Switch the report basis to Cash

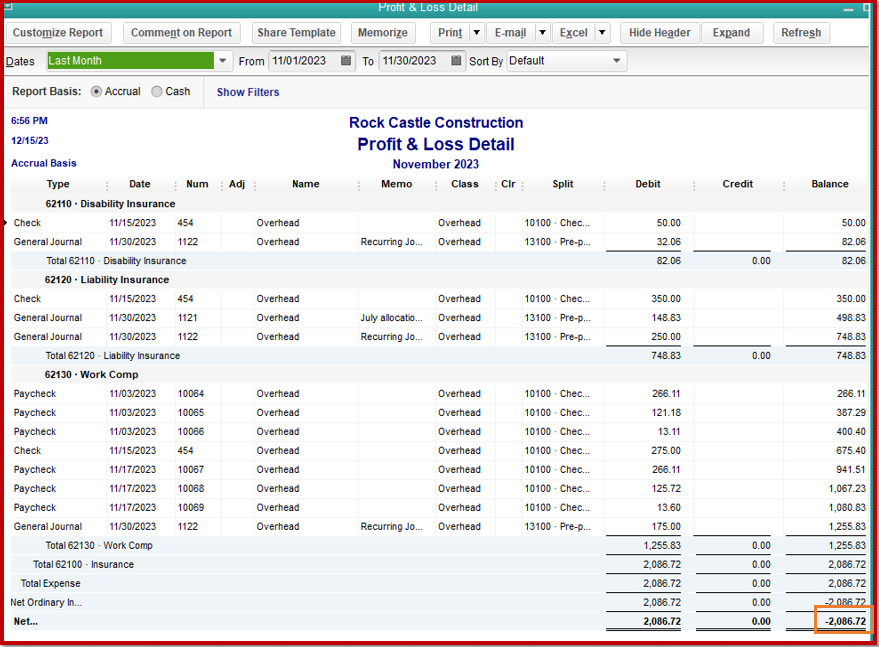click(157, 92)
